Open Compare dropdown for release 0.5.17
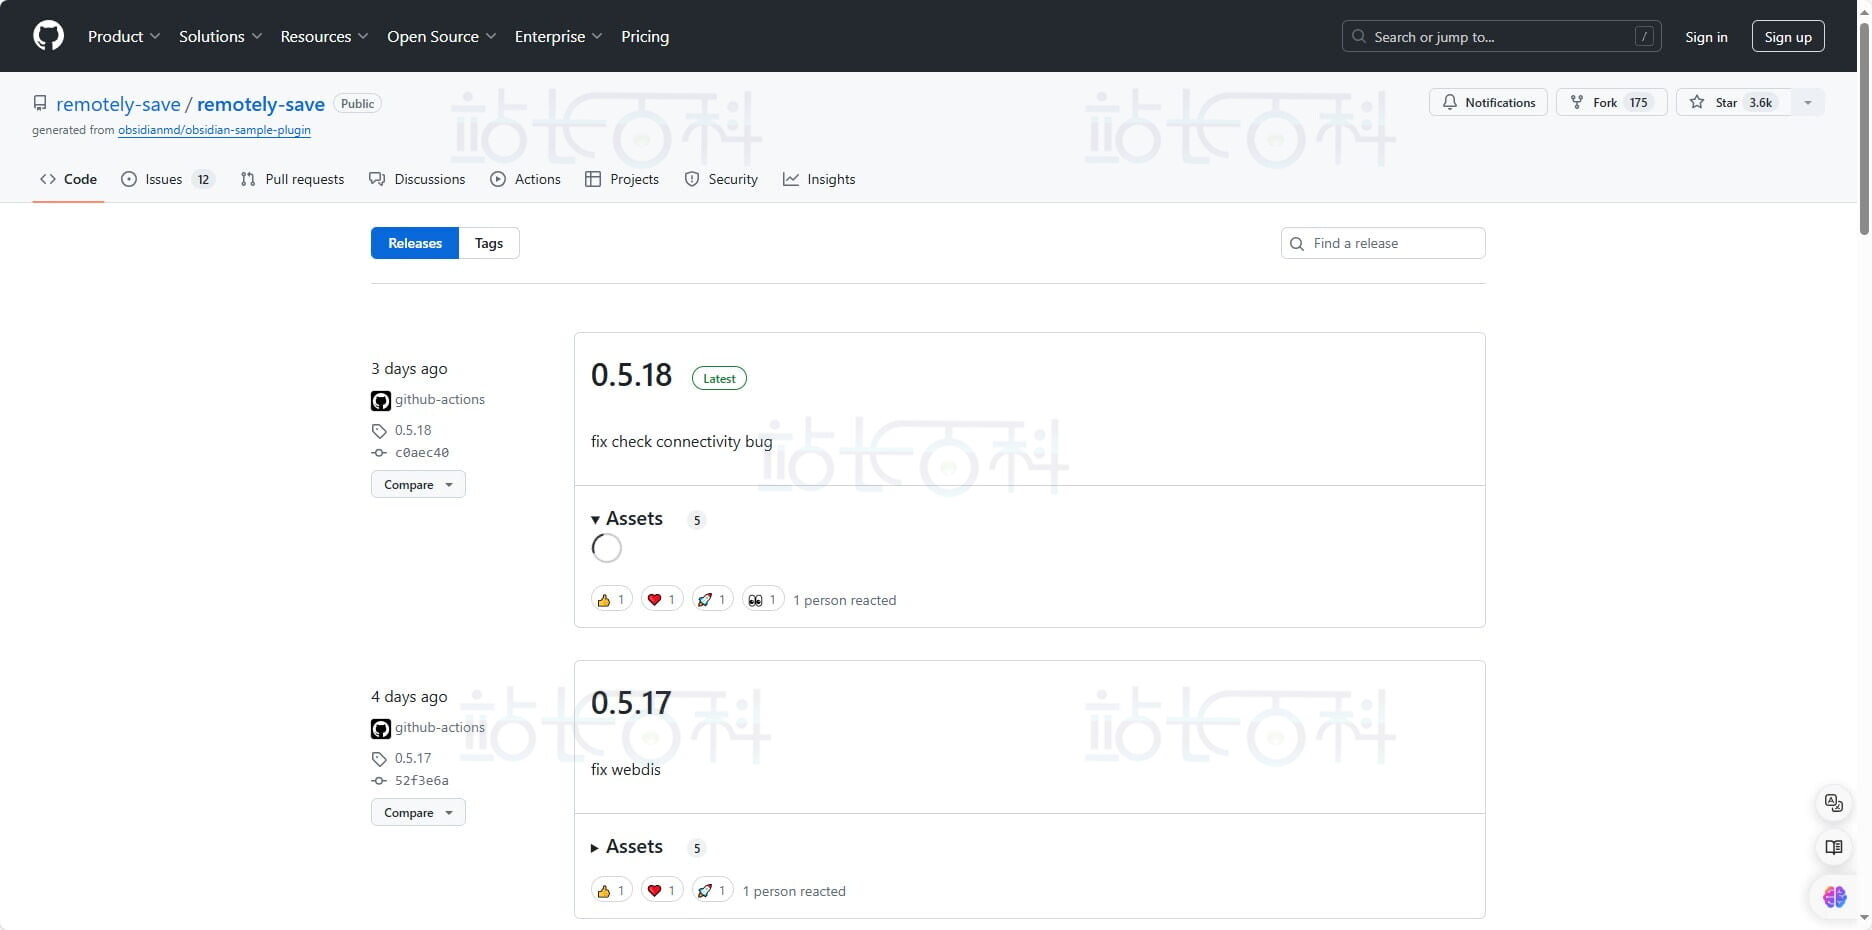This screenshot has width=1872, height=930. pyautogui.click(x=418, y=813)
